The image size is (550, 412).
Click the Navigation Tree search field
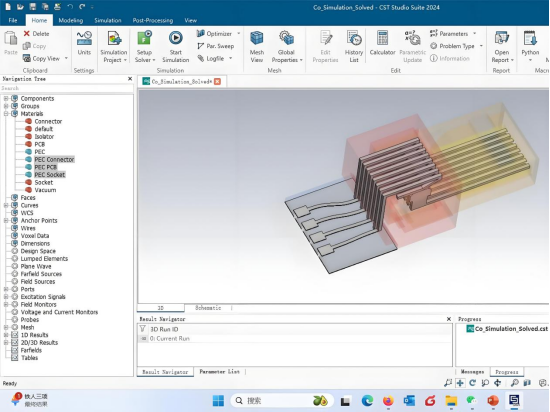click(x=67, y=88)
